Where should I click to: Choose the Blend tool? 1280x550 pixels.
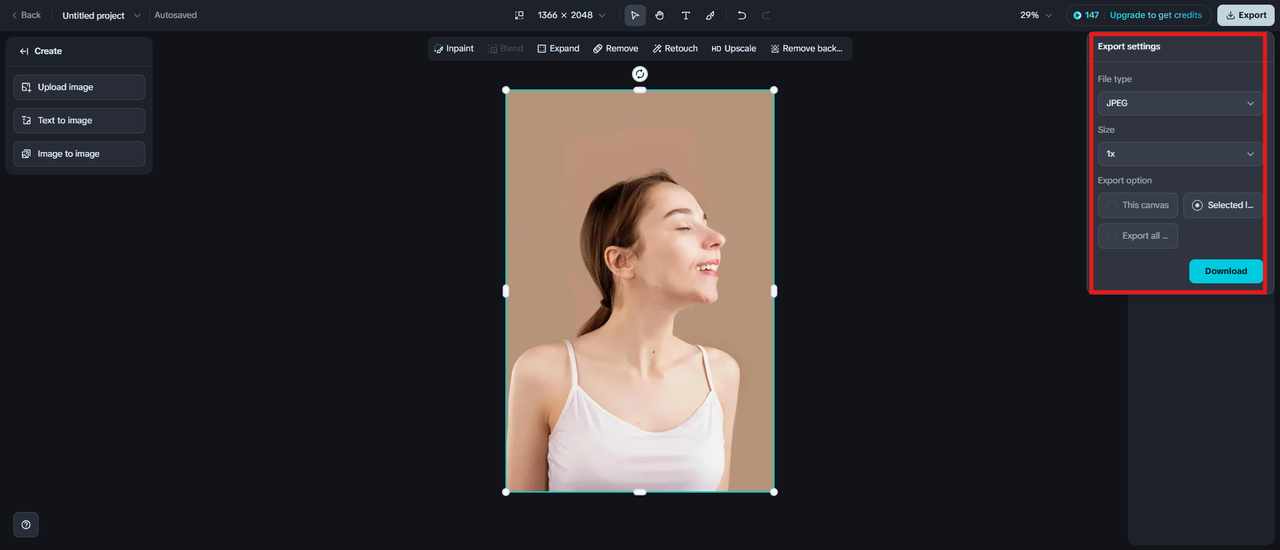click(505, 48)
